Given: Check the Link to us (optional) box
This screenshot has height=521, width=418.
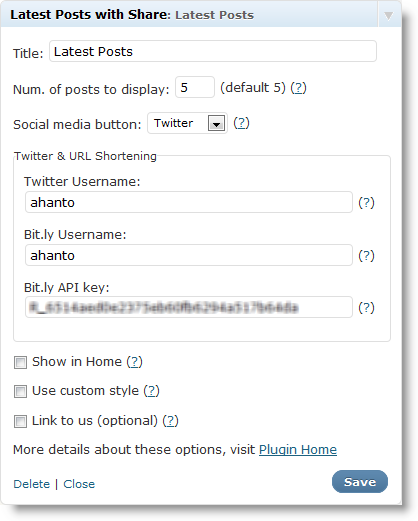Looking at the screenshot, I should 20,421.
